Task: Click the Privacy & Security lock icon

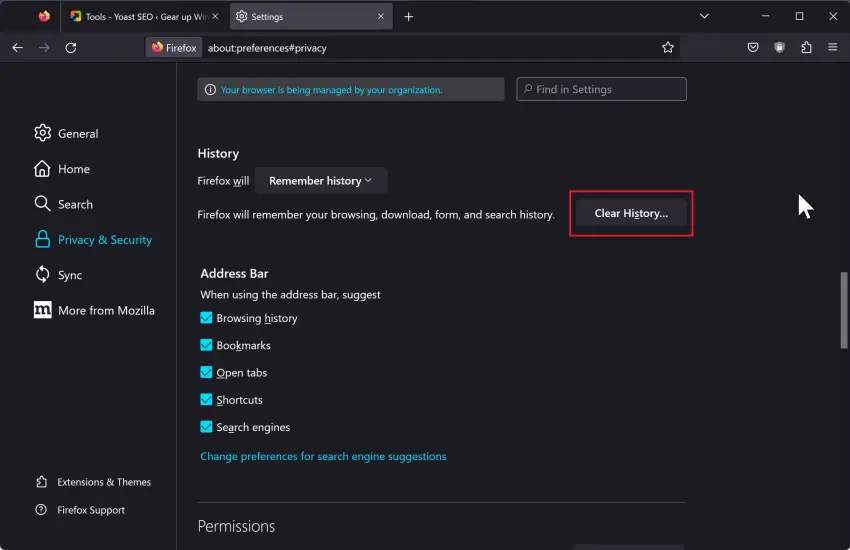Action: (42, 240)
